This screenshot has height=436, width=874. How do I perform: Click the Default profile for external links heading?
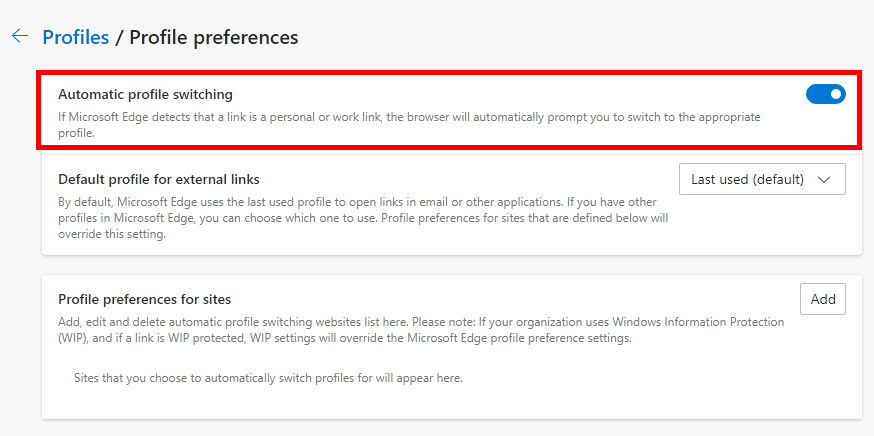tap(159, 179)
